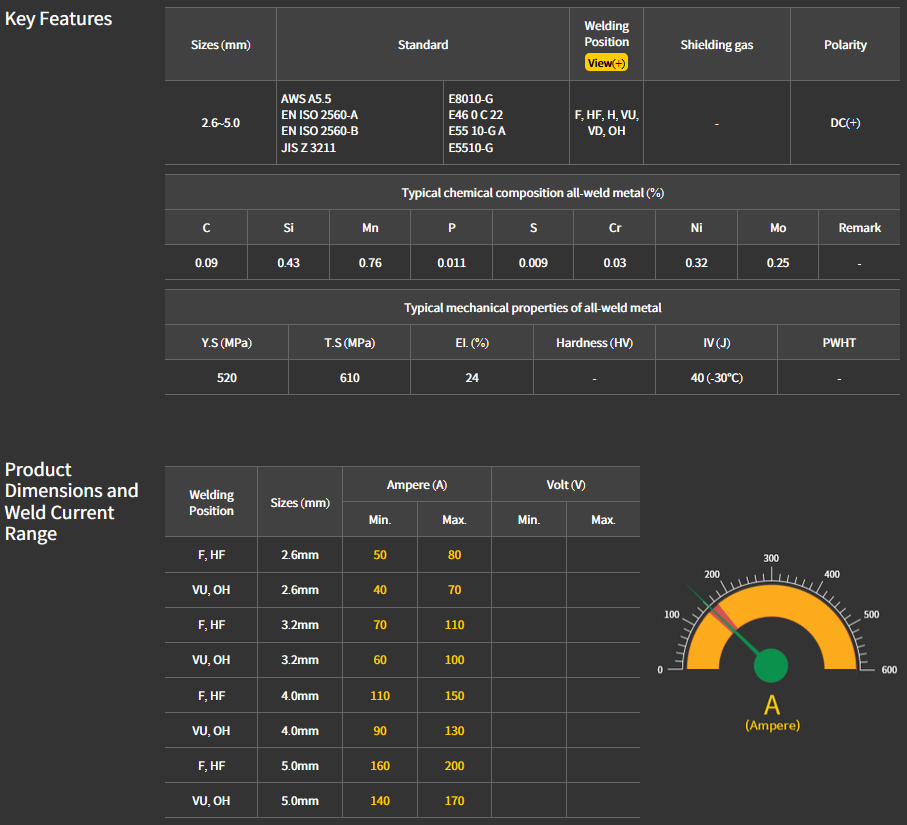Click the E8010-G classification text

pyautogui.click(x=471, y=99)
